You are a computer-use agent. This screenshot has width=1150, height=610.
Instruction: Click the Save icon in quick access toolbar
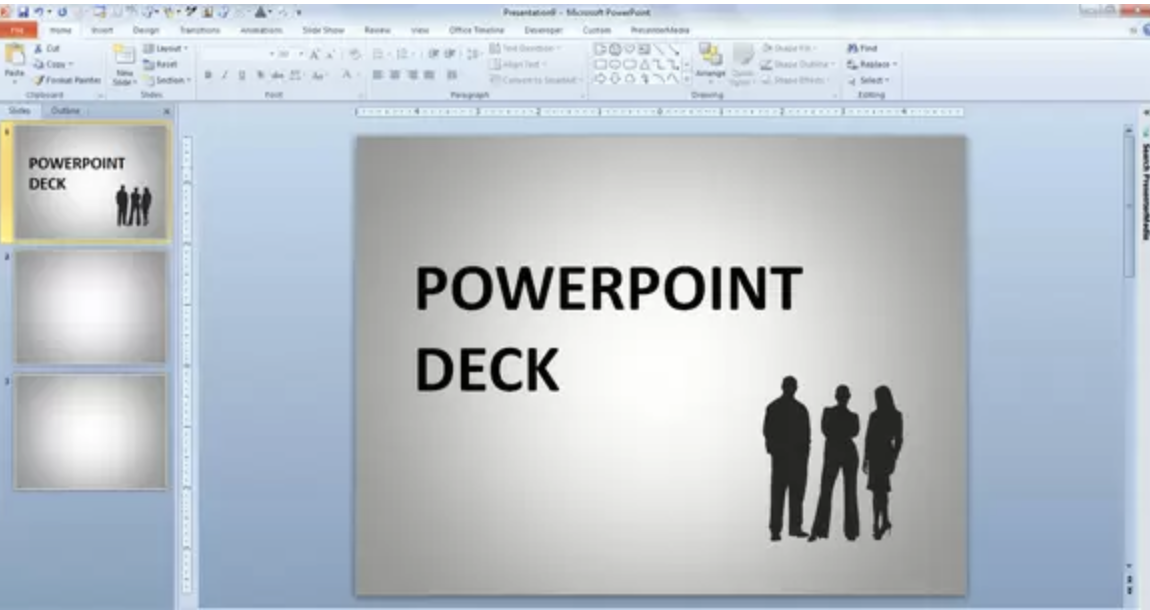click(22, 12)
